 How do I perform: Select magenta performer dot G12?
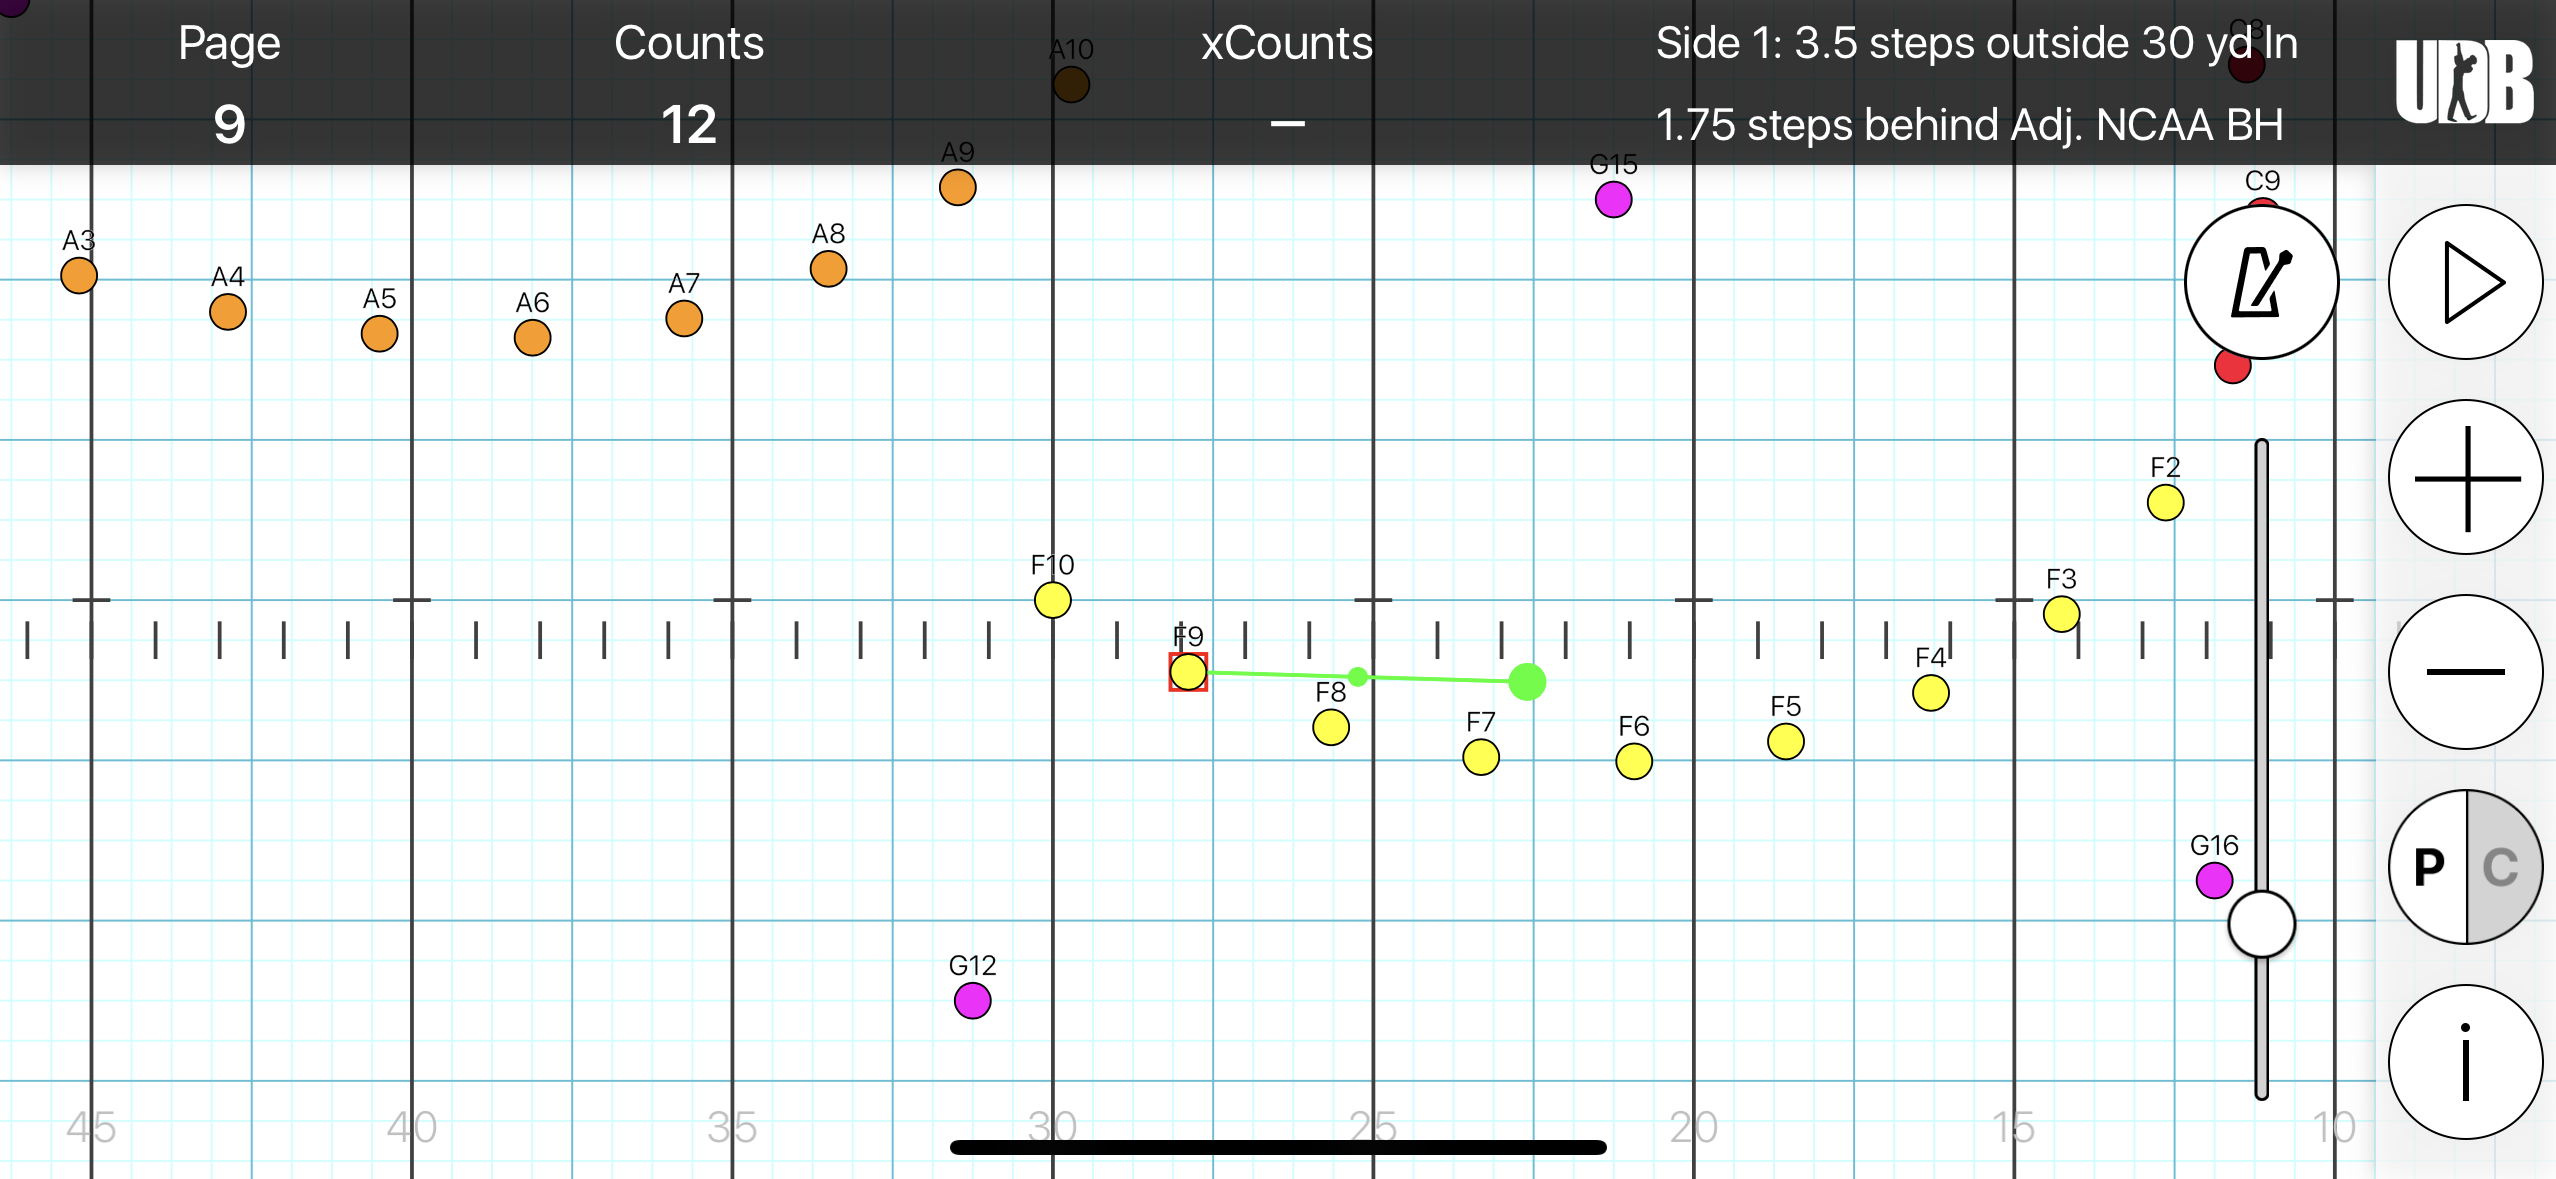pos(973,1001)
